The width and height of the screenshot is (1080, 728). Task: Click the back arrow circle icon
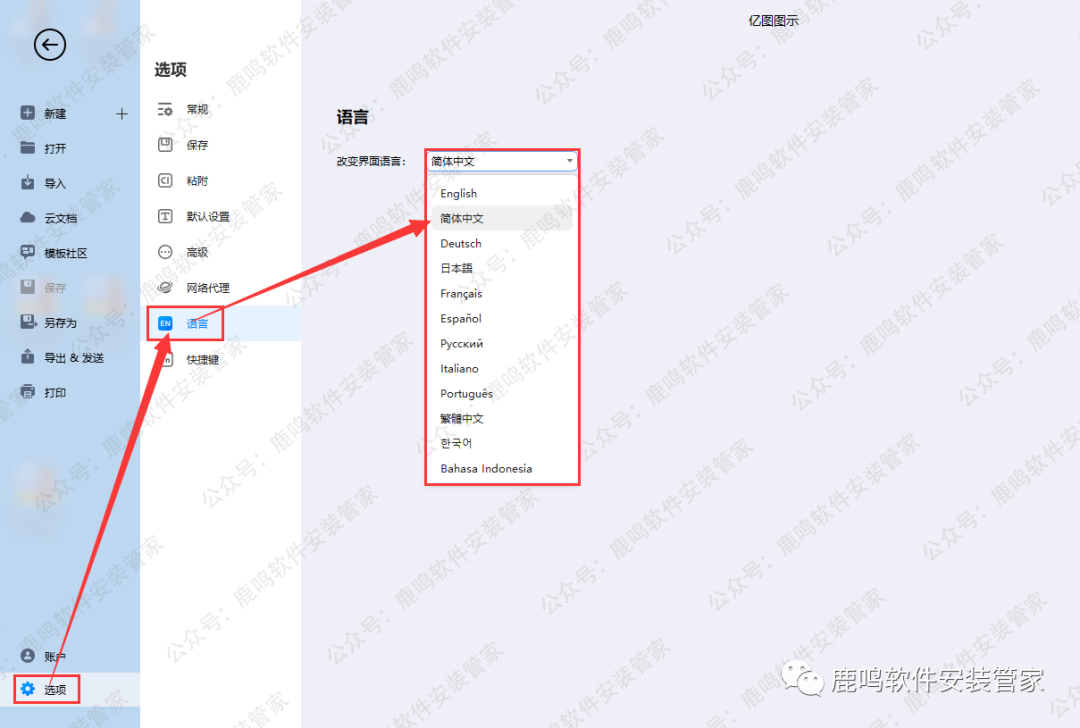pos(50,45)
